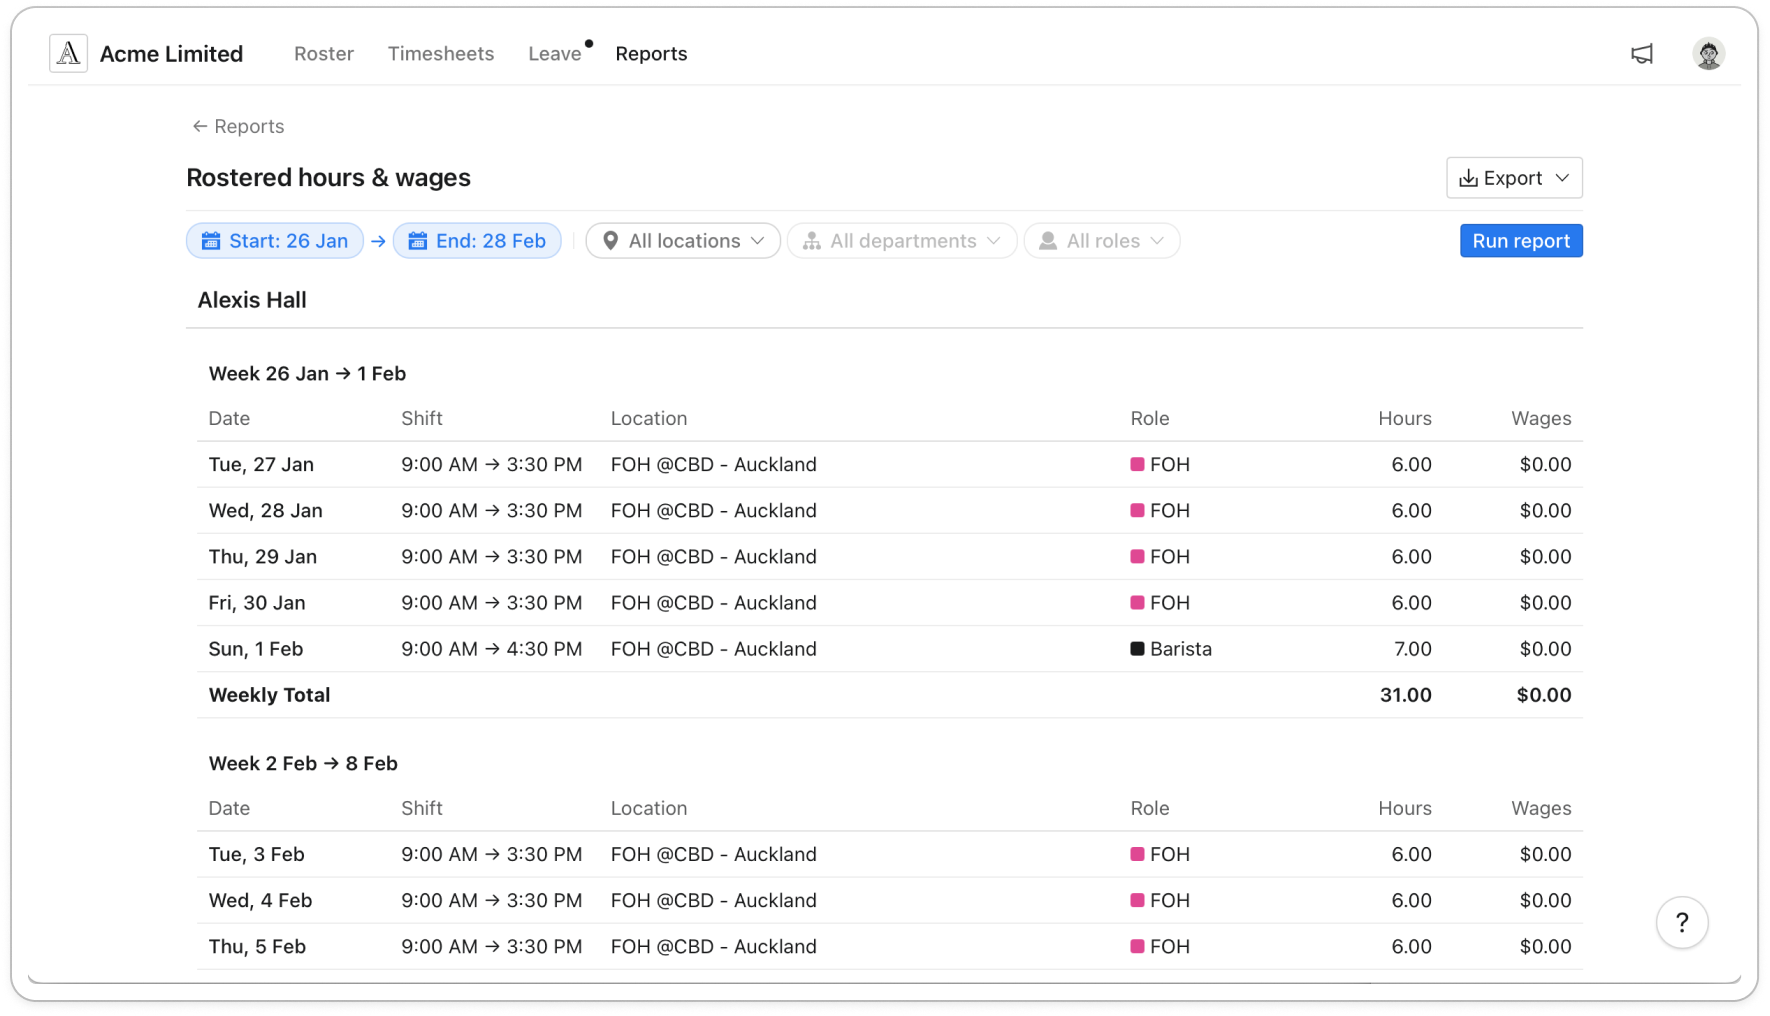Click the Rostered hours & wages title
This screenshot has height=1016, width=1770.
click(x=328, y=177)
